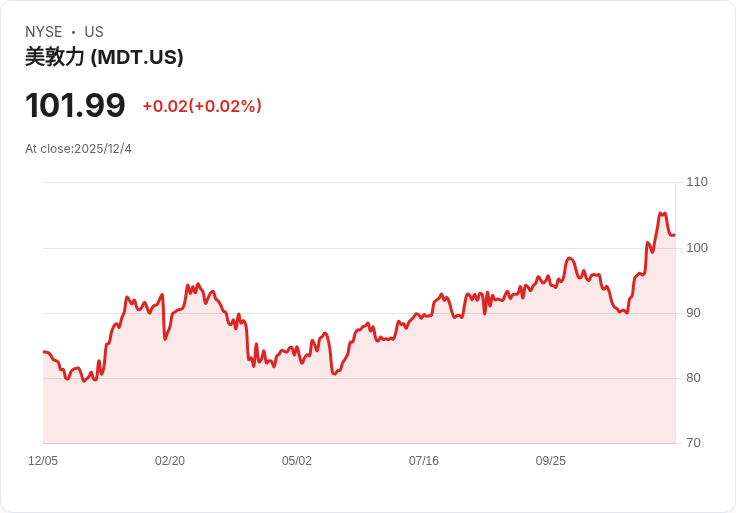
Task: Select the 05/02 date axis label
Action: coord(297,461)
